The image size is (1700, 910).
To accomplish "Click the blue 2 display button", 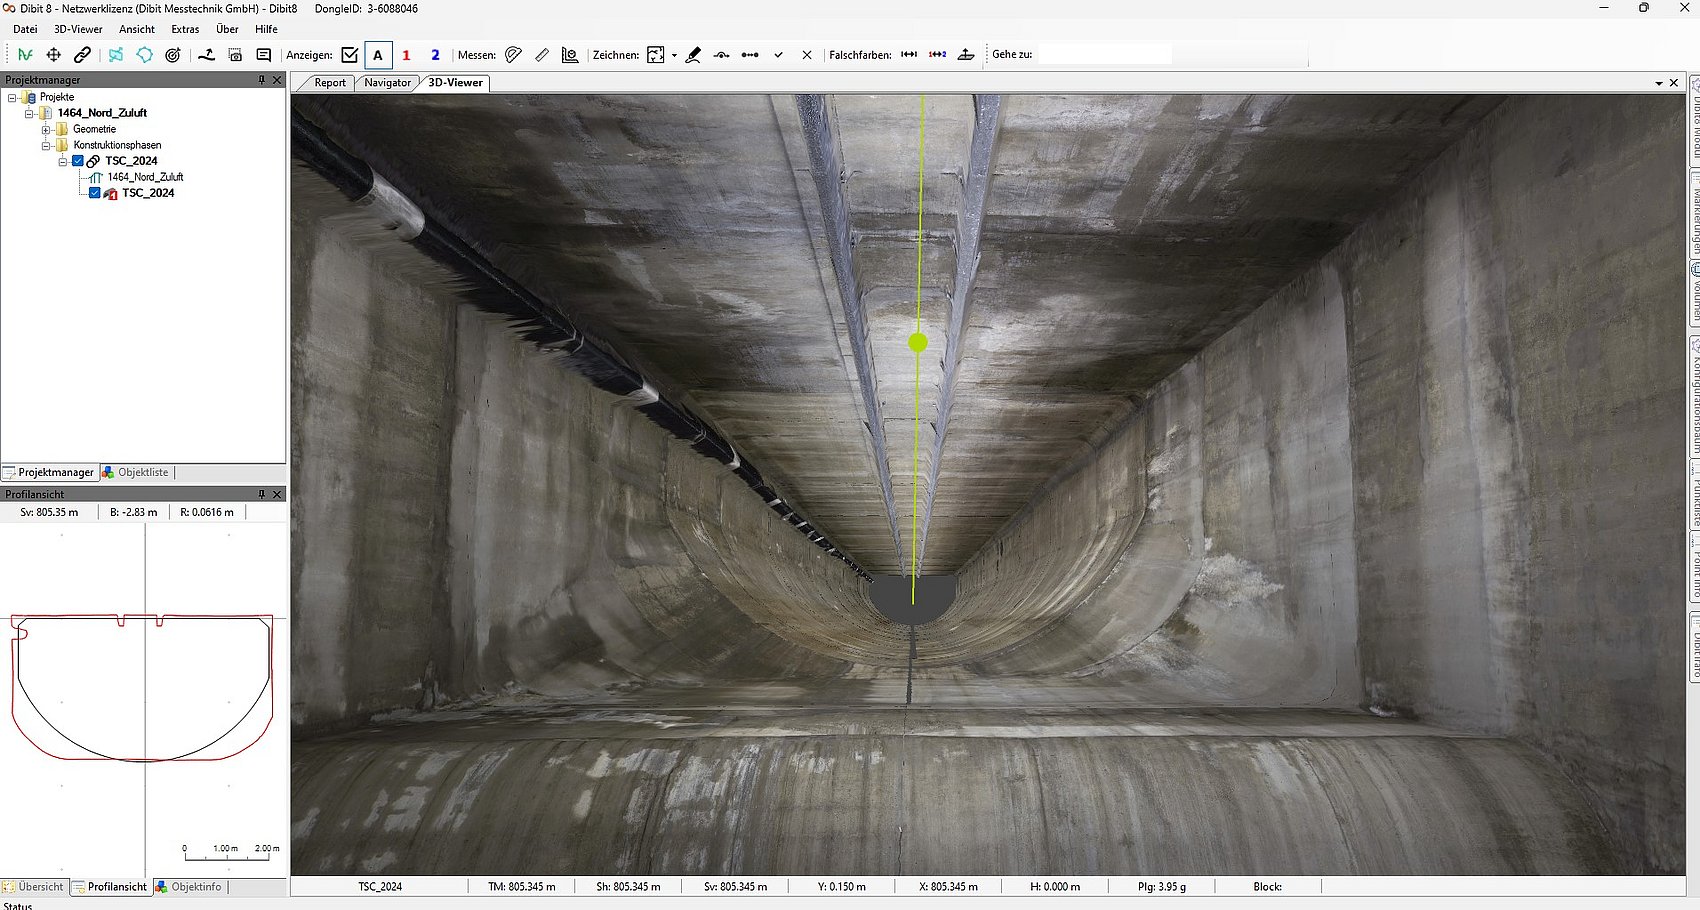I will tap(435, 55).
